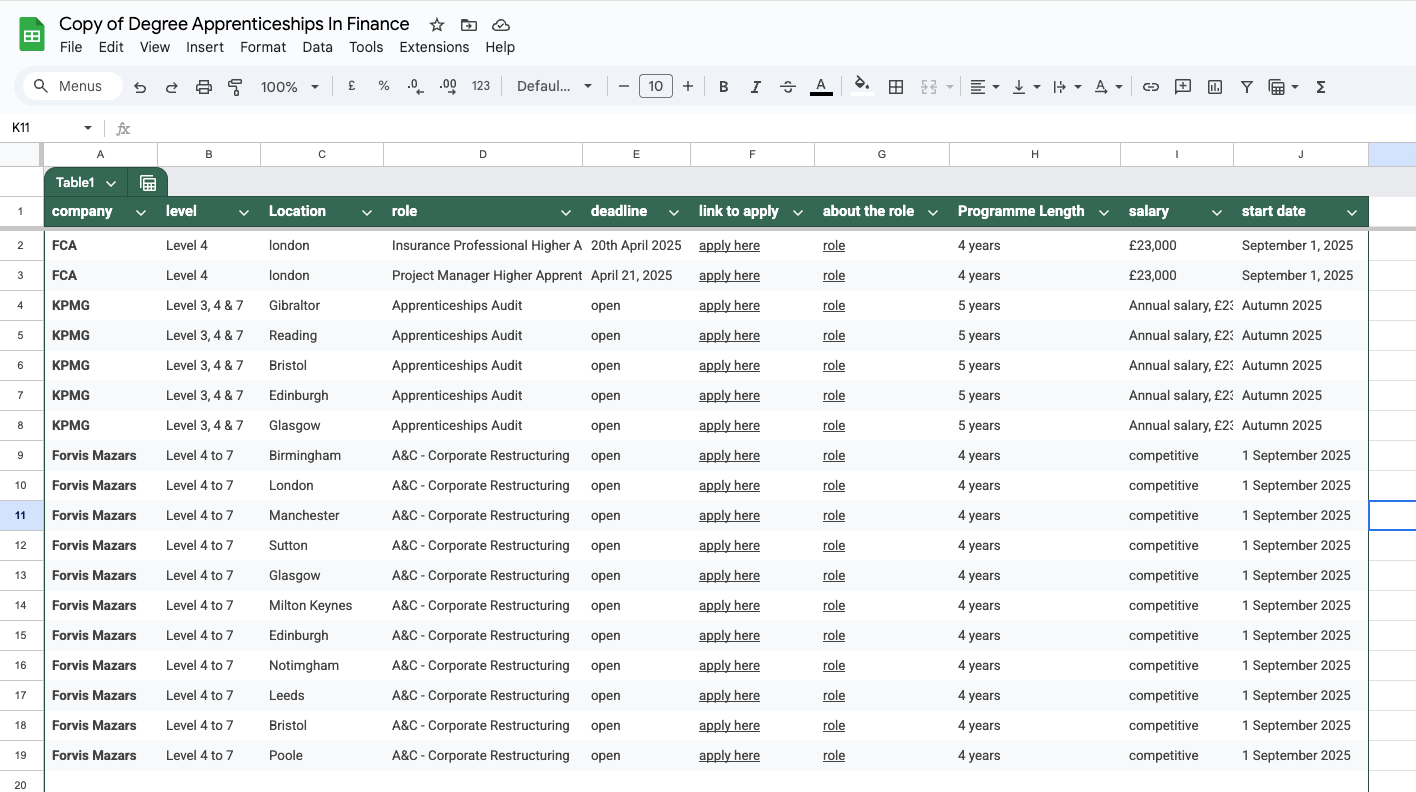Insert comment icon
Image resolution: width=1416 pixels, height=792 pixels.
tap(1183, 87)
